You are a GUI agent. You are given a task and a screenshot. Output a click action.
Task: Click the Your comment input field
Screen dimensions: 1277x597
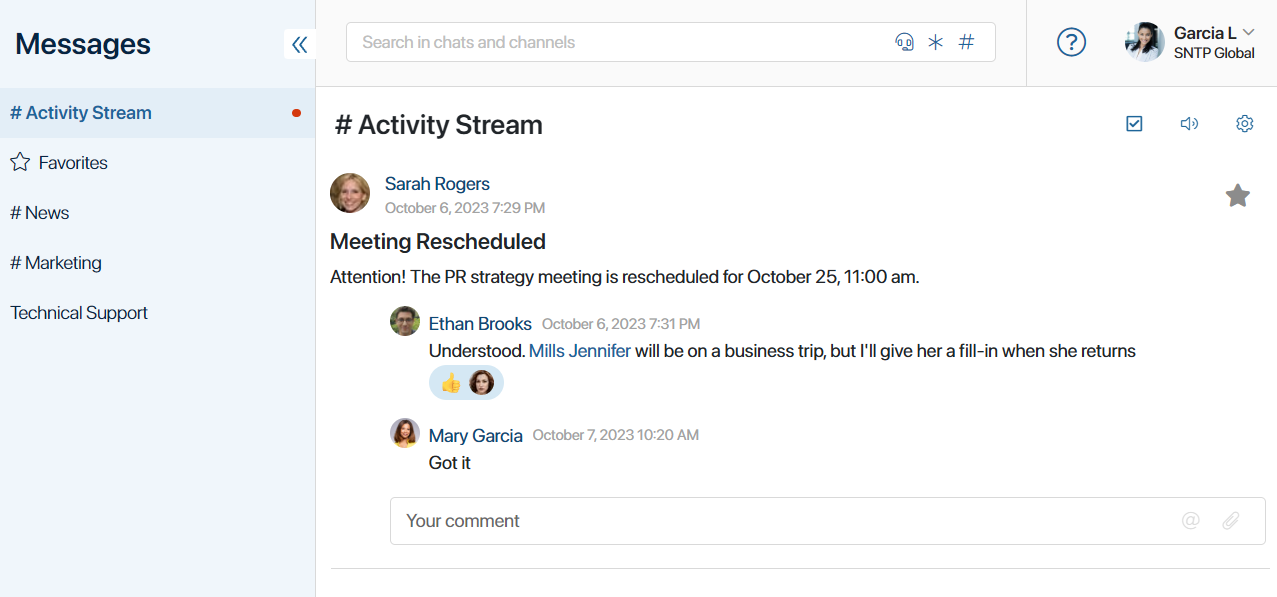pyautogui.click(x=827, y=521)
